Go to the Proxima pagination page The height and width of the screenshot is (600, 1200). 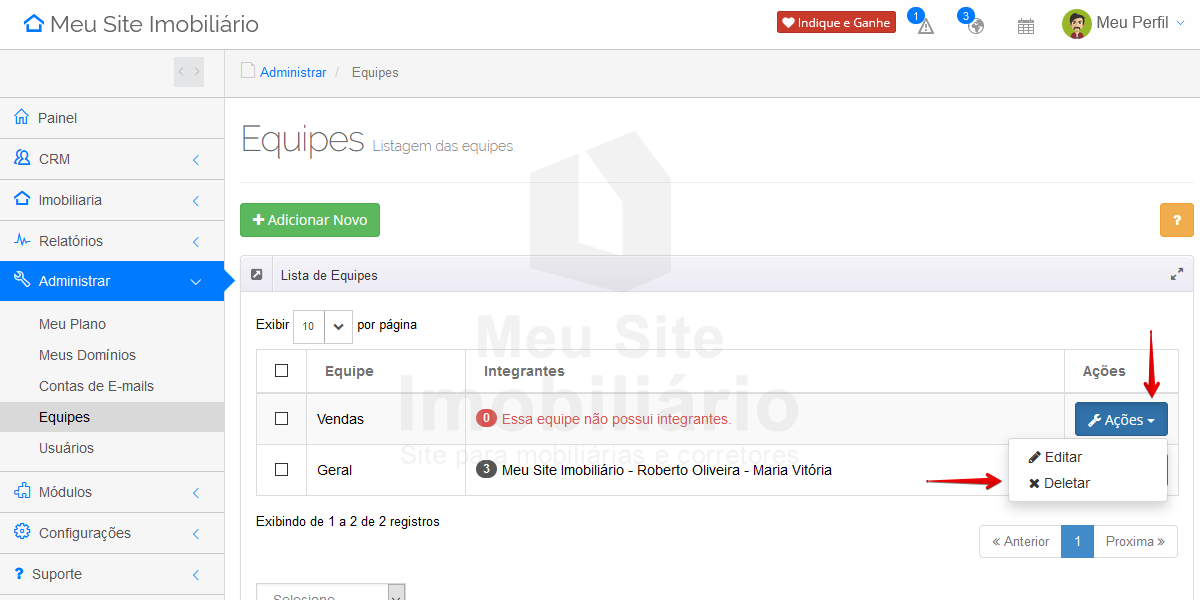coord(1135,541)
